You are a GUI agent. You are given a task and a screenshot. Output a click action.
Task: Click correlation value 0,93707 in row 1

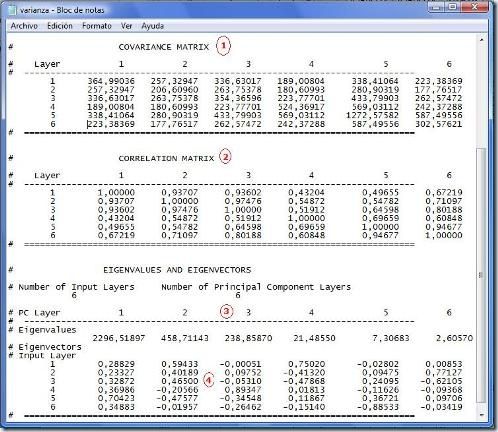pyautogui.click(x=180, y=192)
